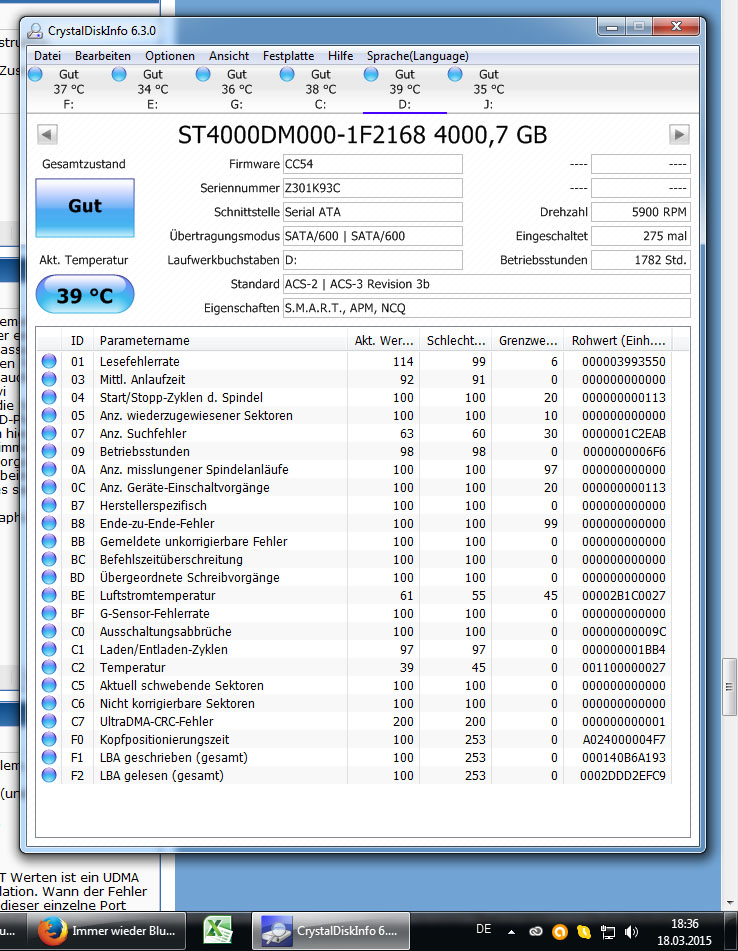The width and height of the screenshot is (738, 951).
Task: Click status icon for UltraDMA-CRC-Fehler row
Action: point(49,721)
